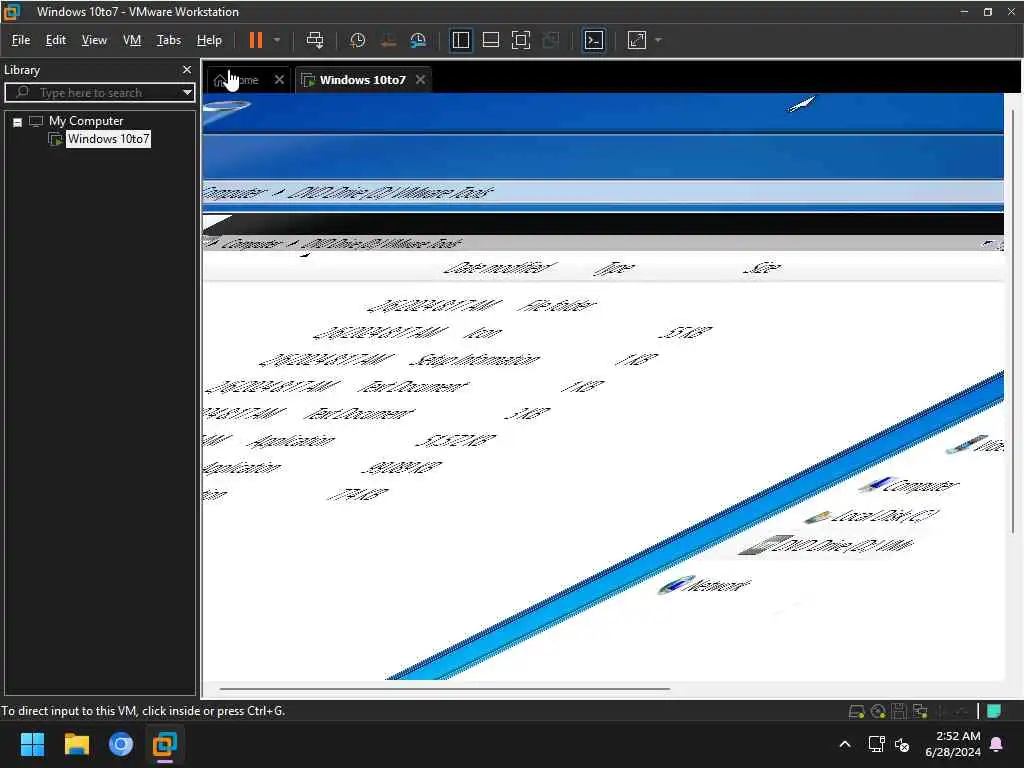Open the File menu
Viewport: 1024px width, 768px height.
21,40
